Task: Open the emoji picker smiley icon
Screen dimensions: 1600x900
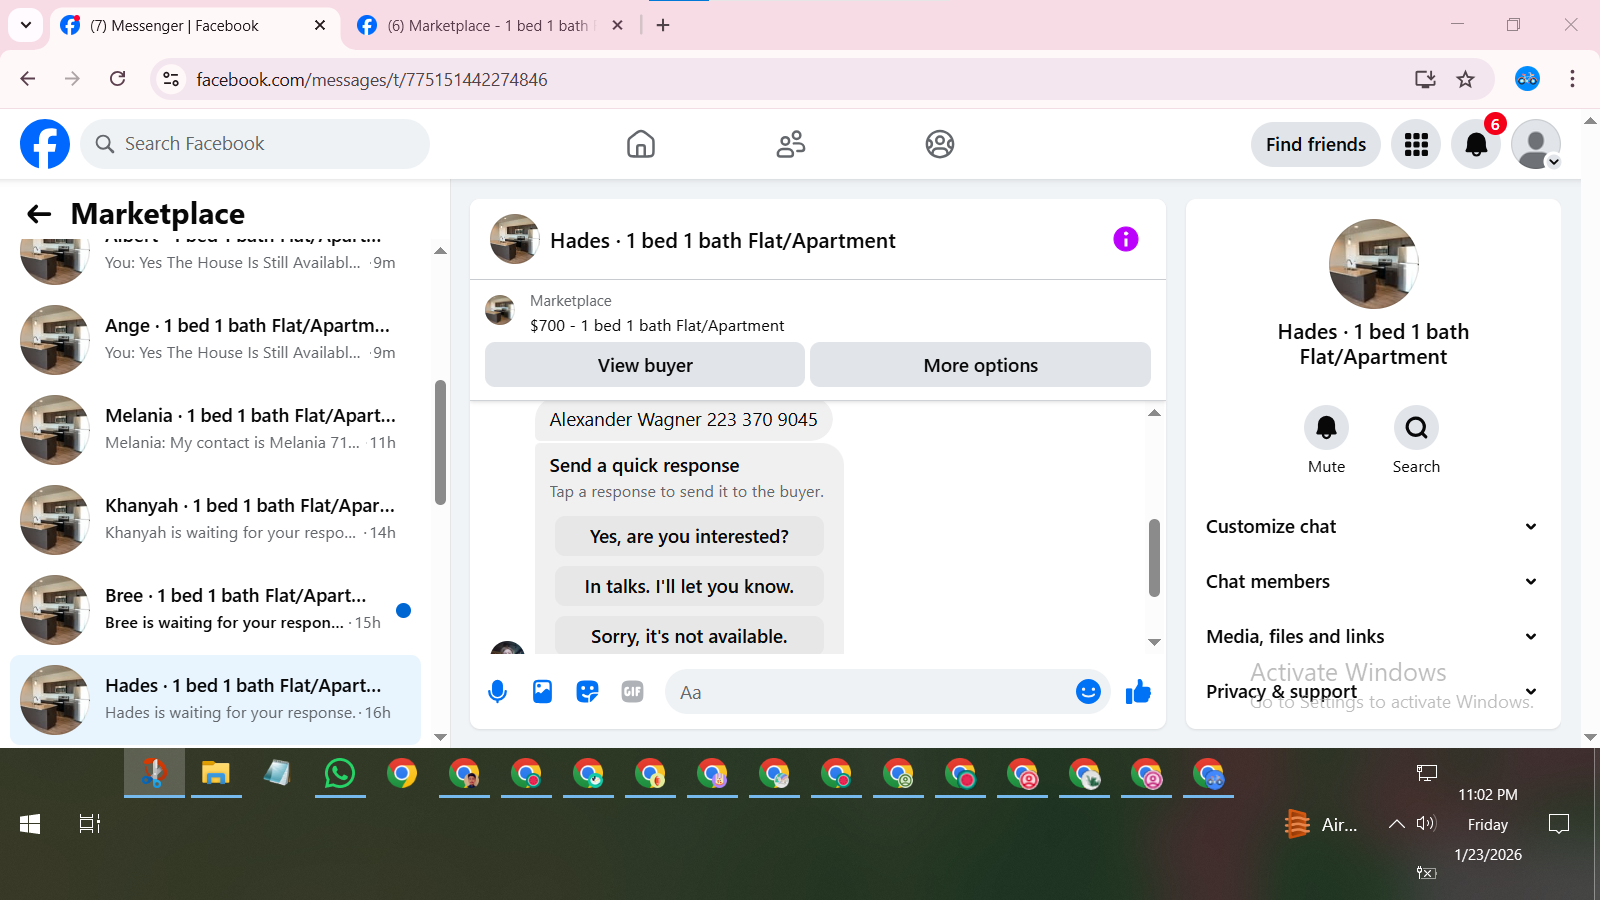Action: click(x=1088, y=692)
